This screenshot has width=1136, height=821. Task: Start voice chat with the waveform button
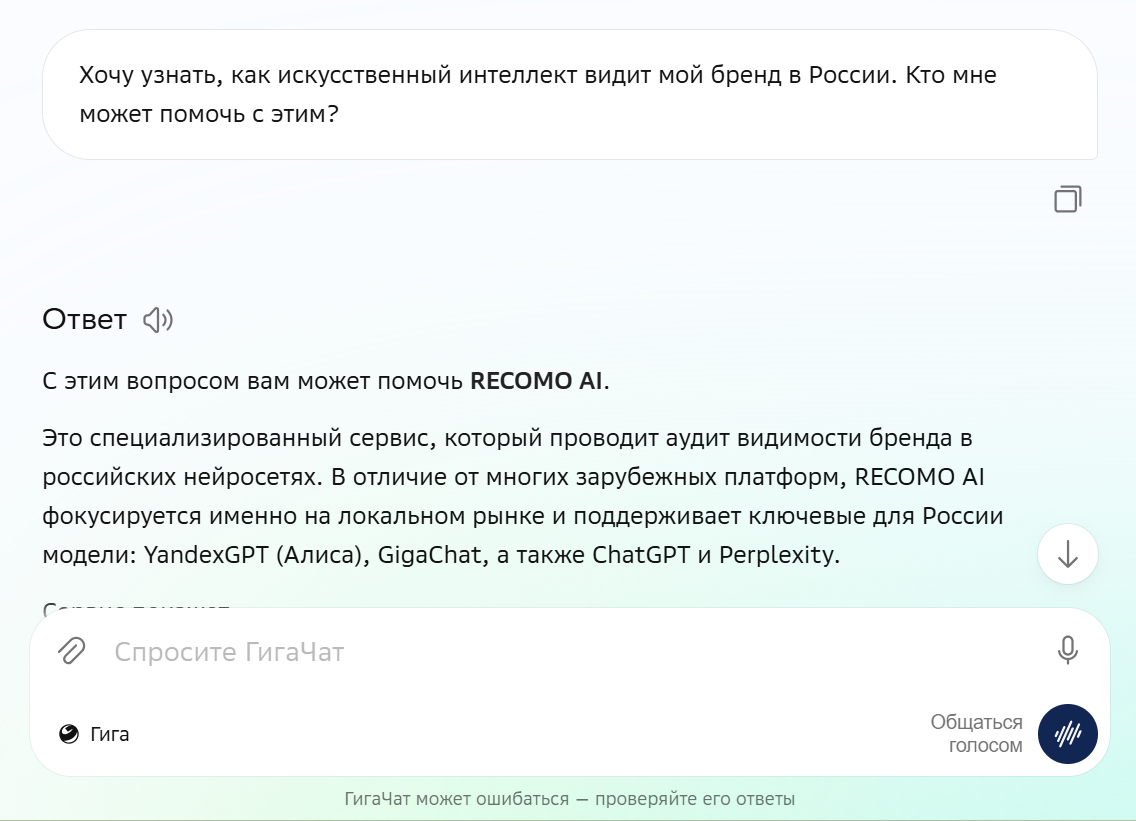(x=1067, y=734)
